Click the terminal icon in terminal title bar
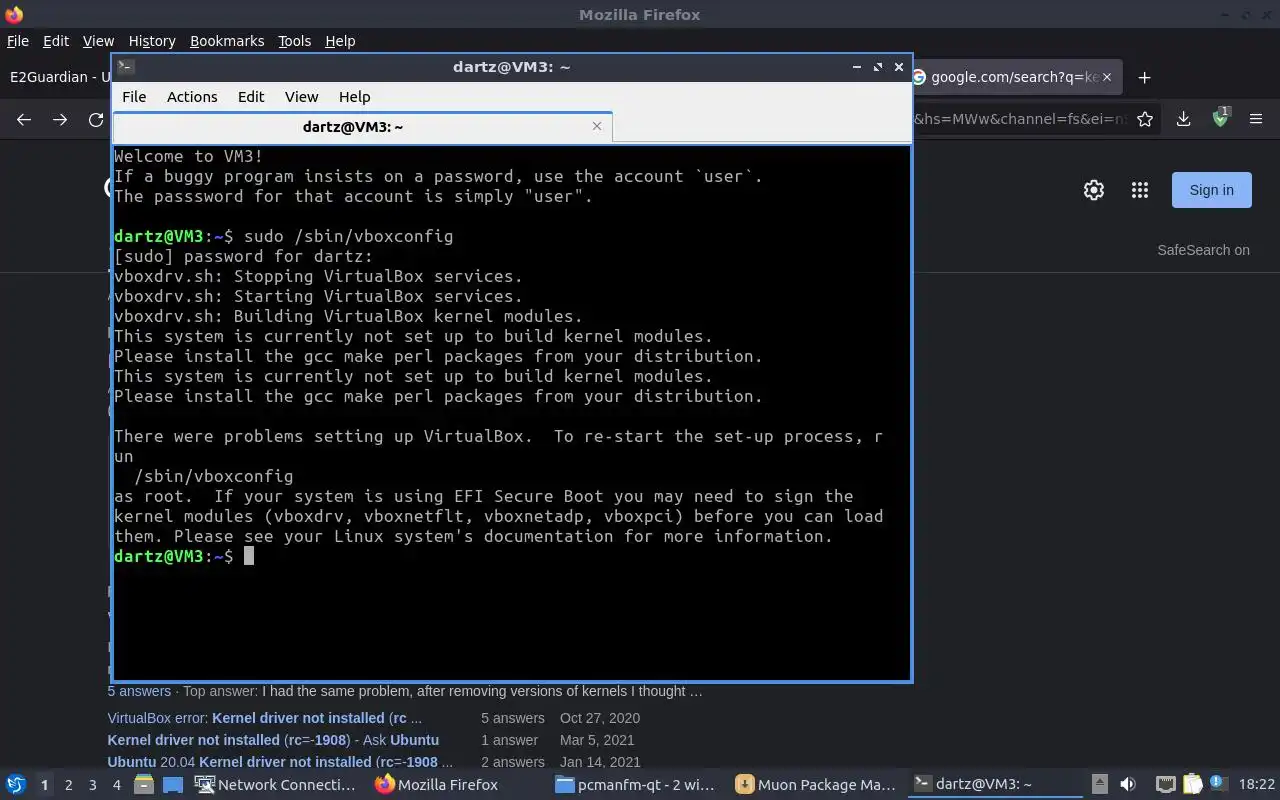 pos(126,67)
